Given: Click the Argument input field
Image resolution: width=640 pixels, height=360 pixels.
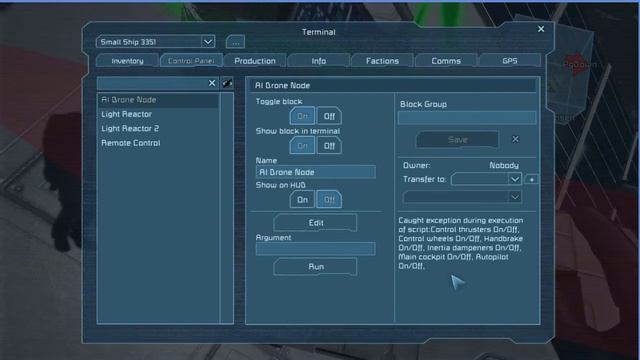Looking at the screenshot, I should (x=316, y=249).
